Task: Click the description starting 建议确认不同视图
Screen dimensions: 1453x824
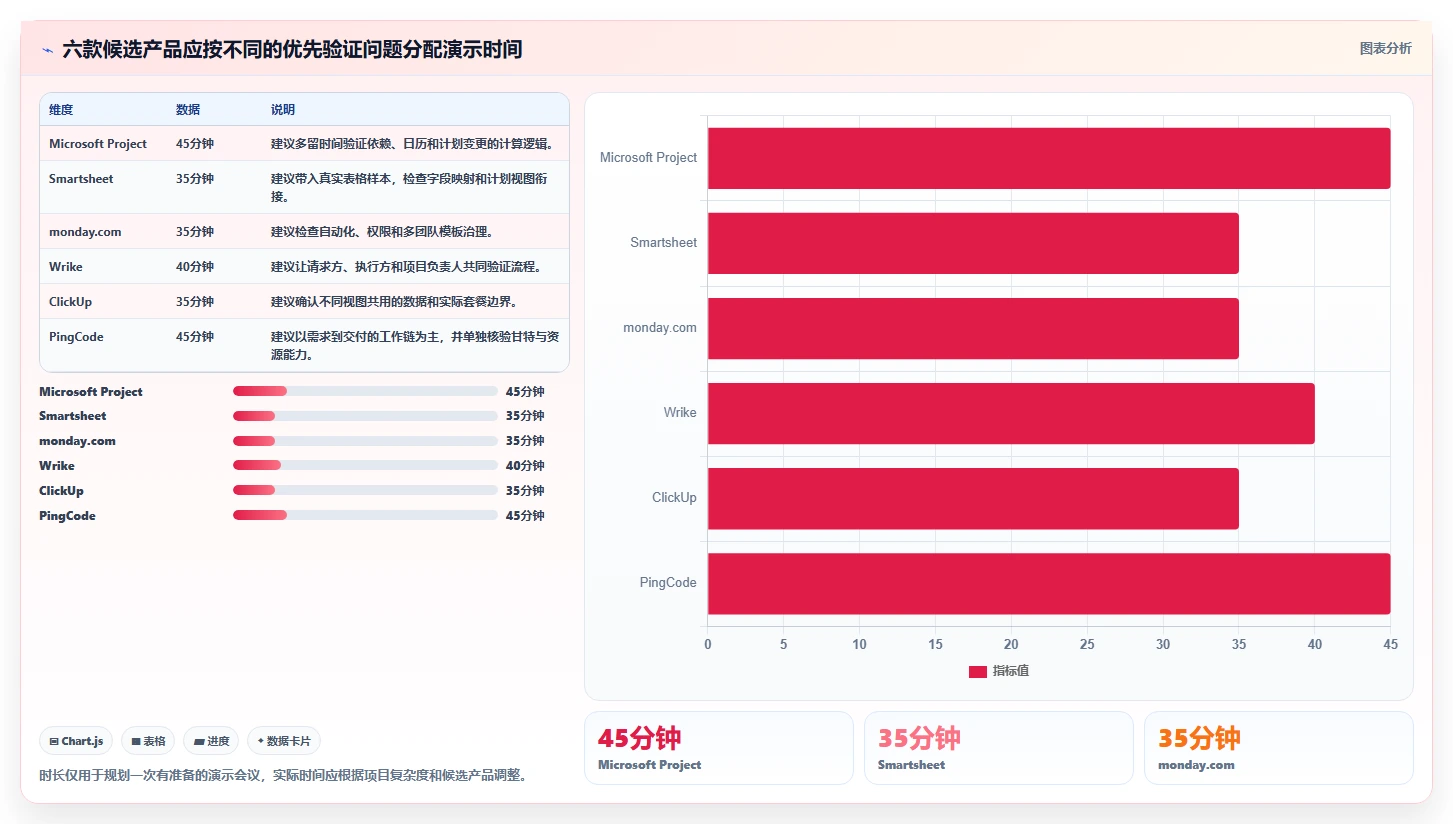Action: [394, 302]
